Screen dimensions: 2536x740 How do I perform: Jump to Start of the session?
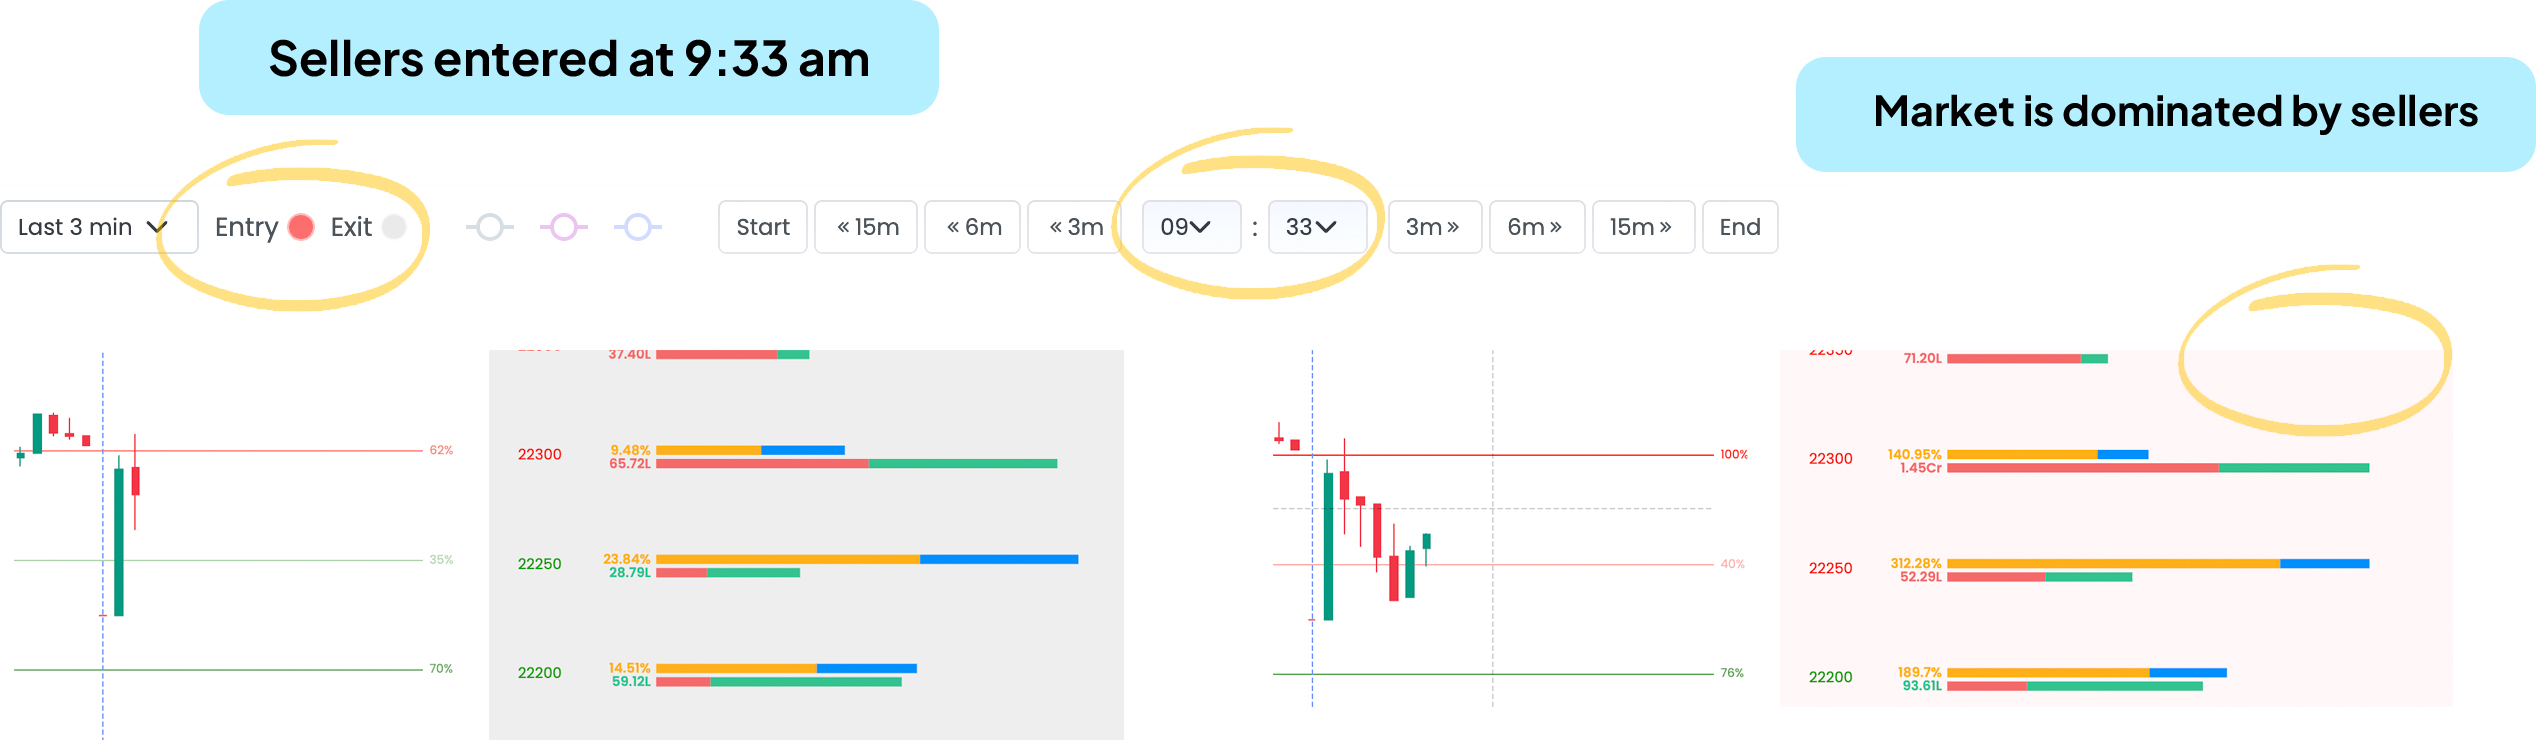762,227
